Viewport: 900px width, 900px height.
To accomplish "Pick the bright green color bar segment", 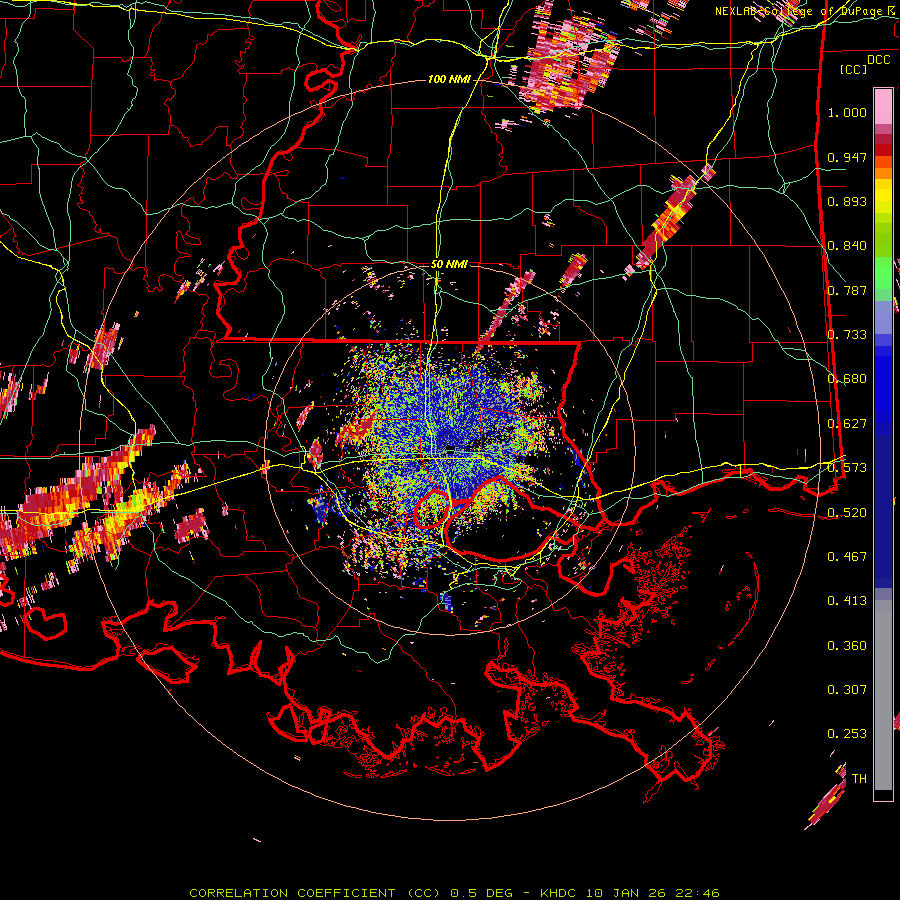I will pos(883,273).
